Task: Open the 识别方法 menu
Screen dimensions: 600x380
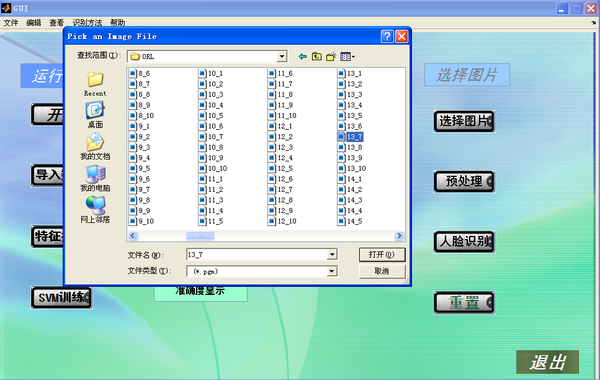Action: pyautogui.click(x=87, y=23)
